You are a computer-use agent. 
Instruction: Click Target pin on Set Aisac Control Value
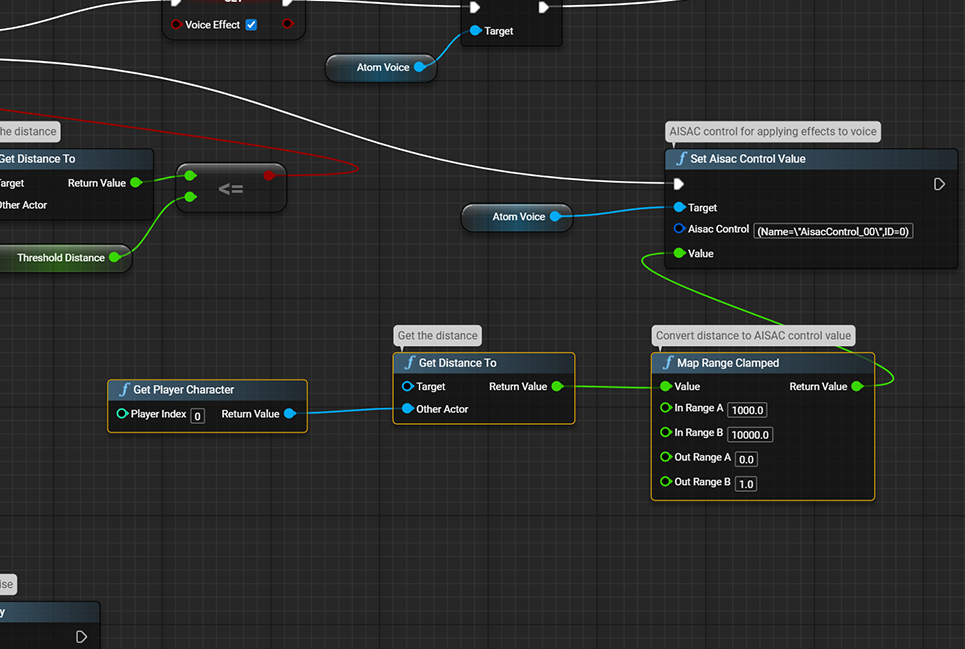point(679,207)
